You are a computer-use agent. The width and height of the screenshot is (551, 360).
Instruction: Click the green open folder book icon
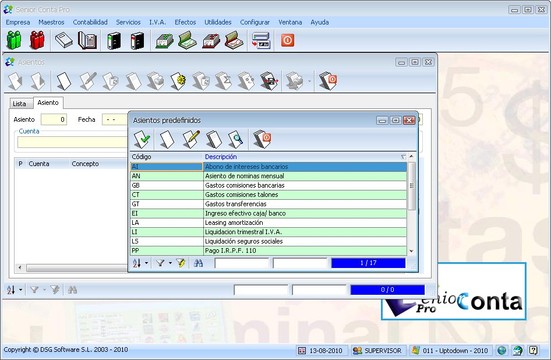pos(187,40)
